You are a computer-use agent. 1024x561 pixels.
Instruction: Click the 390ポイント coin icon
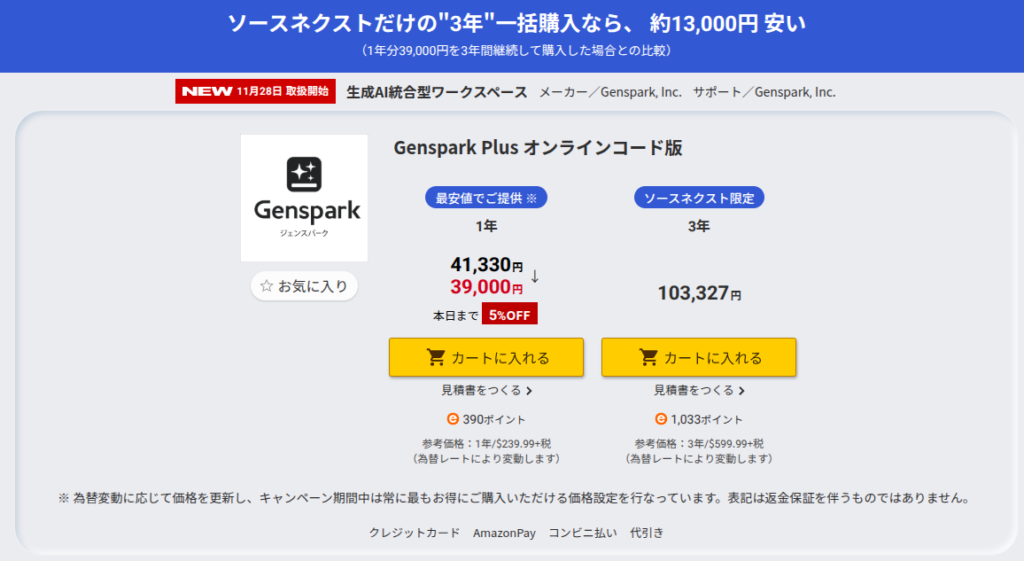point(453,419)
